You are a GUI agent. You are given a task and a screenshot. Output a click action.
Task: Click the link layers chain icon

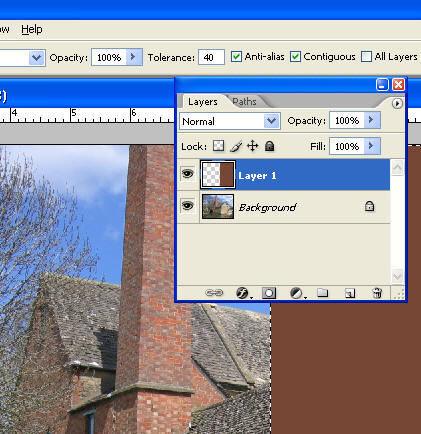(x=214, y=293)
